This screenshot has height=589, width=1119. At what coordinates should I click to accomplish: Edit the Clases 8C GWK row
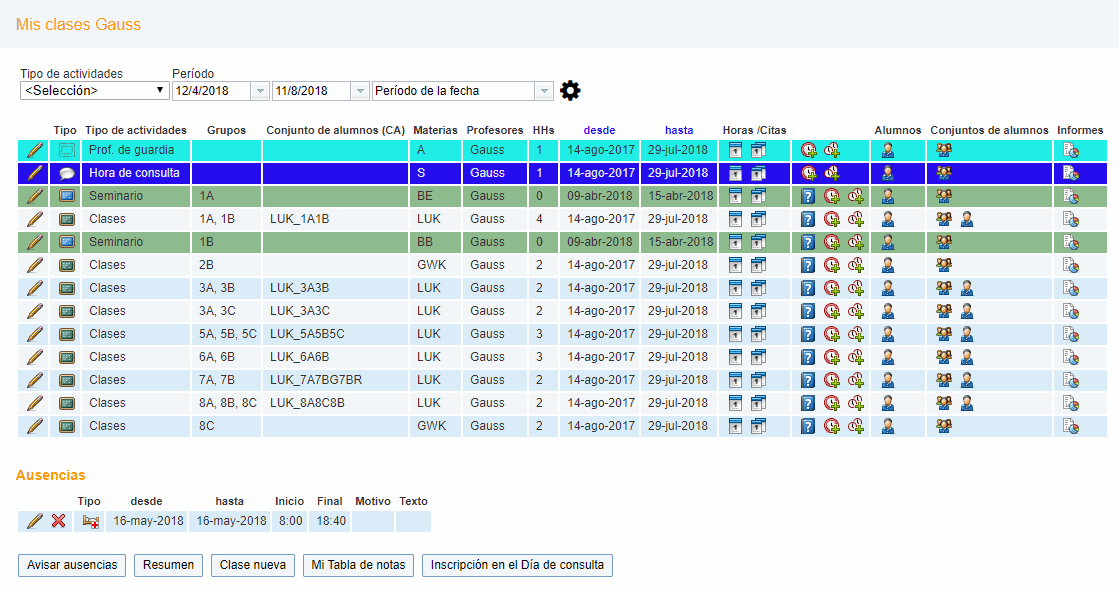[x=34, y=426]
